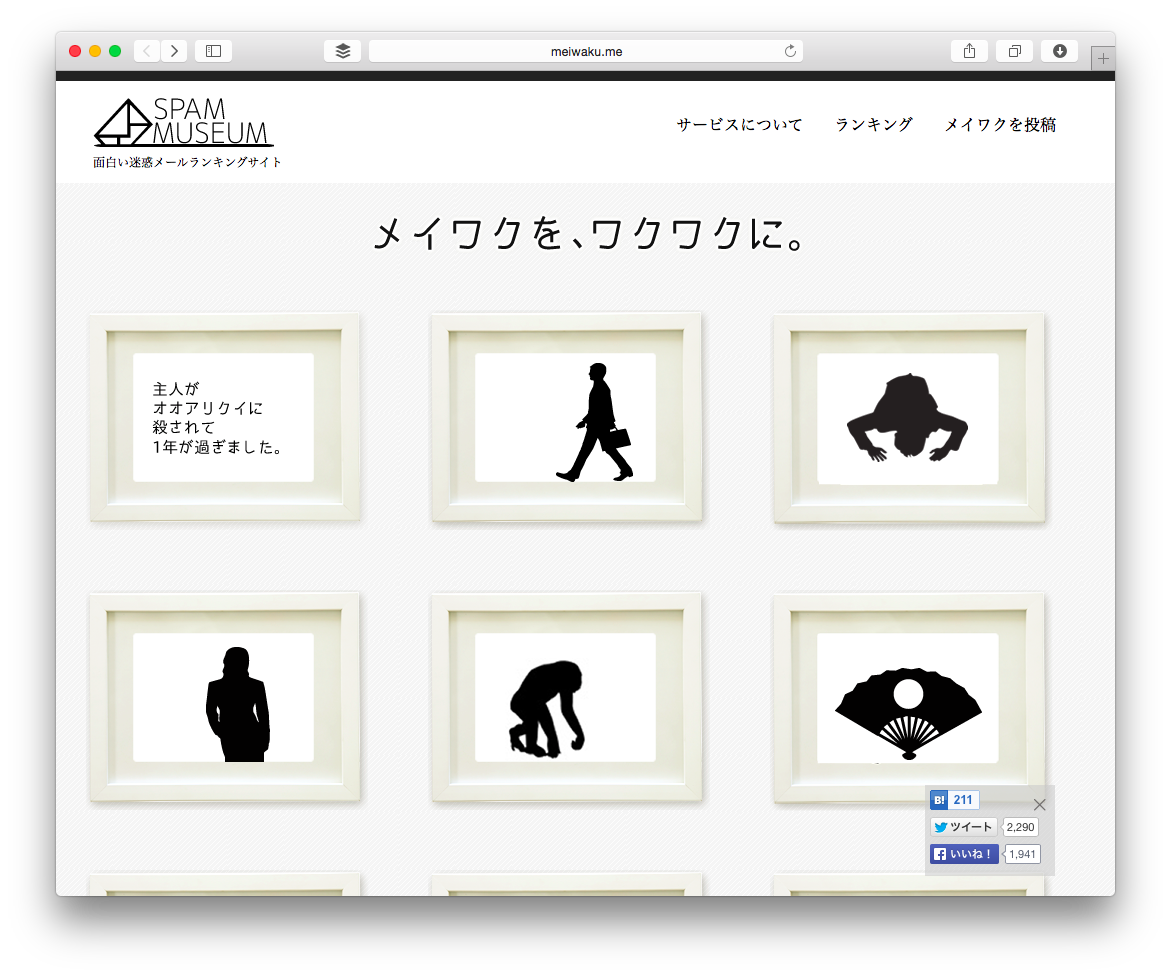Click the Hatena count 211
The width and height of the screenshot is (1171, 976).
point(963,800)
